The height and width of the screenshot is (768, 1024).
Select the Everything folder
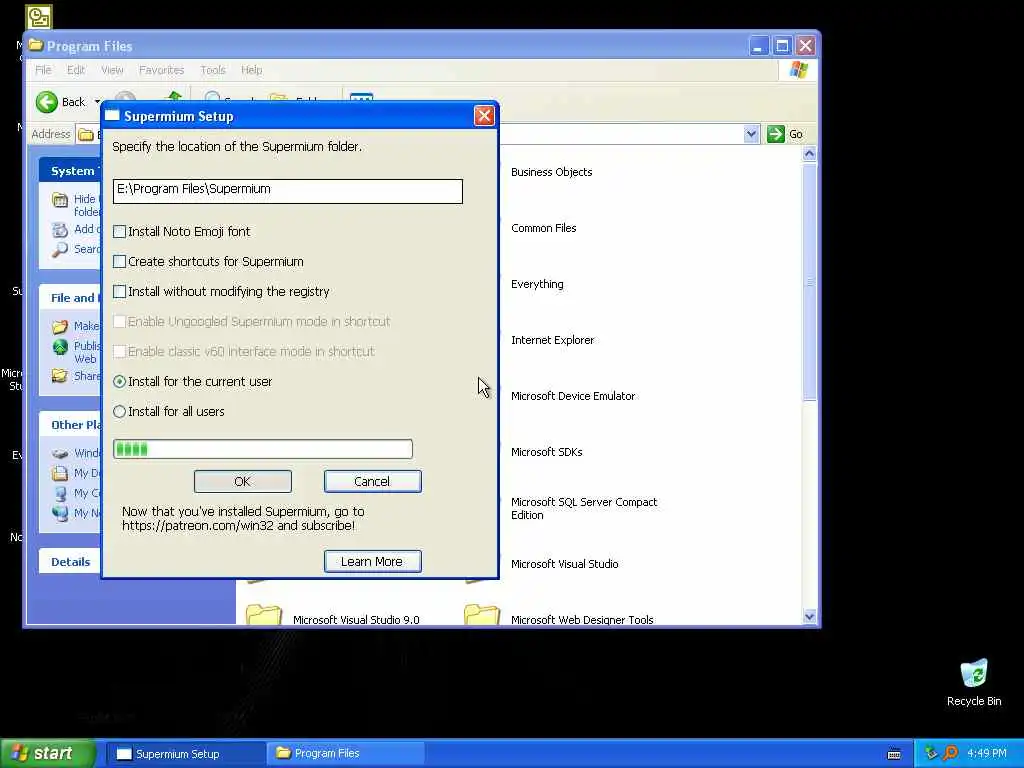click(x=537, y=284)
